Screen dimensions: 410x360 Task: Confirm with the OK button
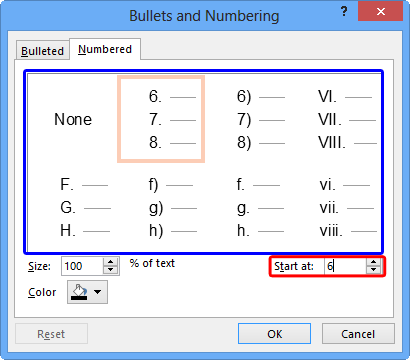click(x=274, y=334)
